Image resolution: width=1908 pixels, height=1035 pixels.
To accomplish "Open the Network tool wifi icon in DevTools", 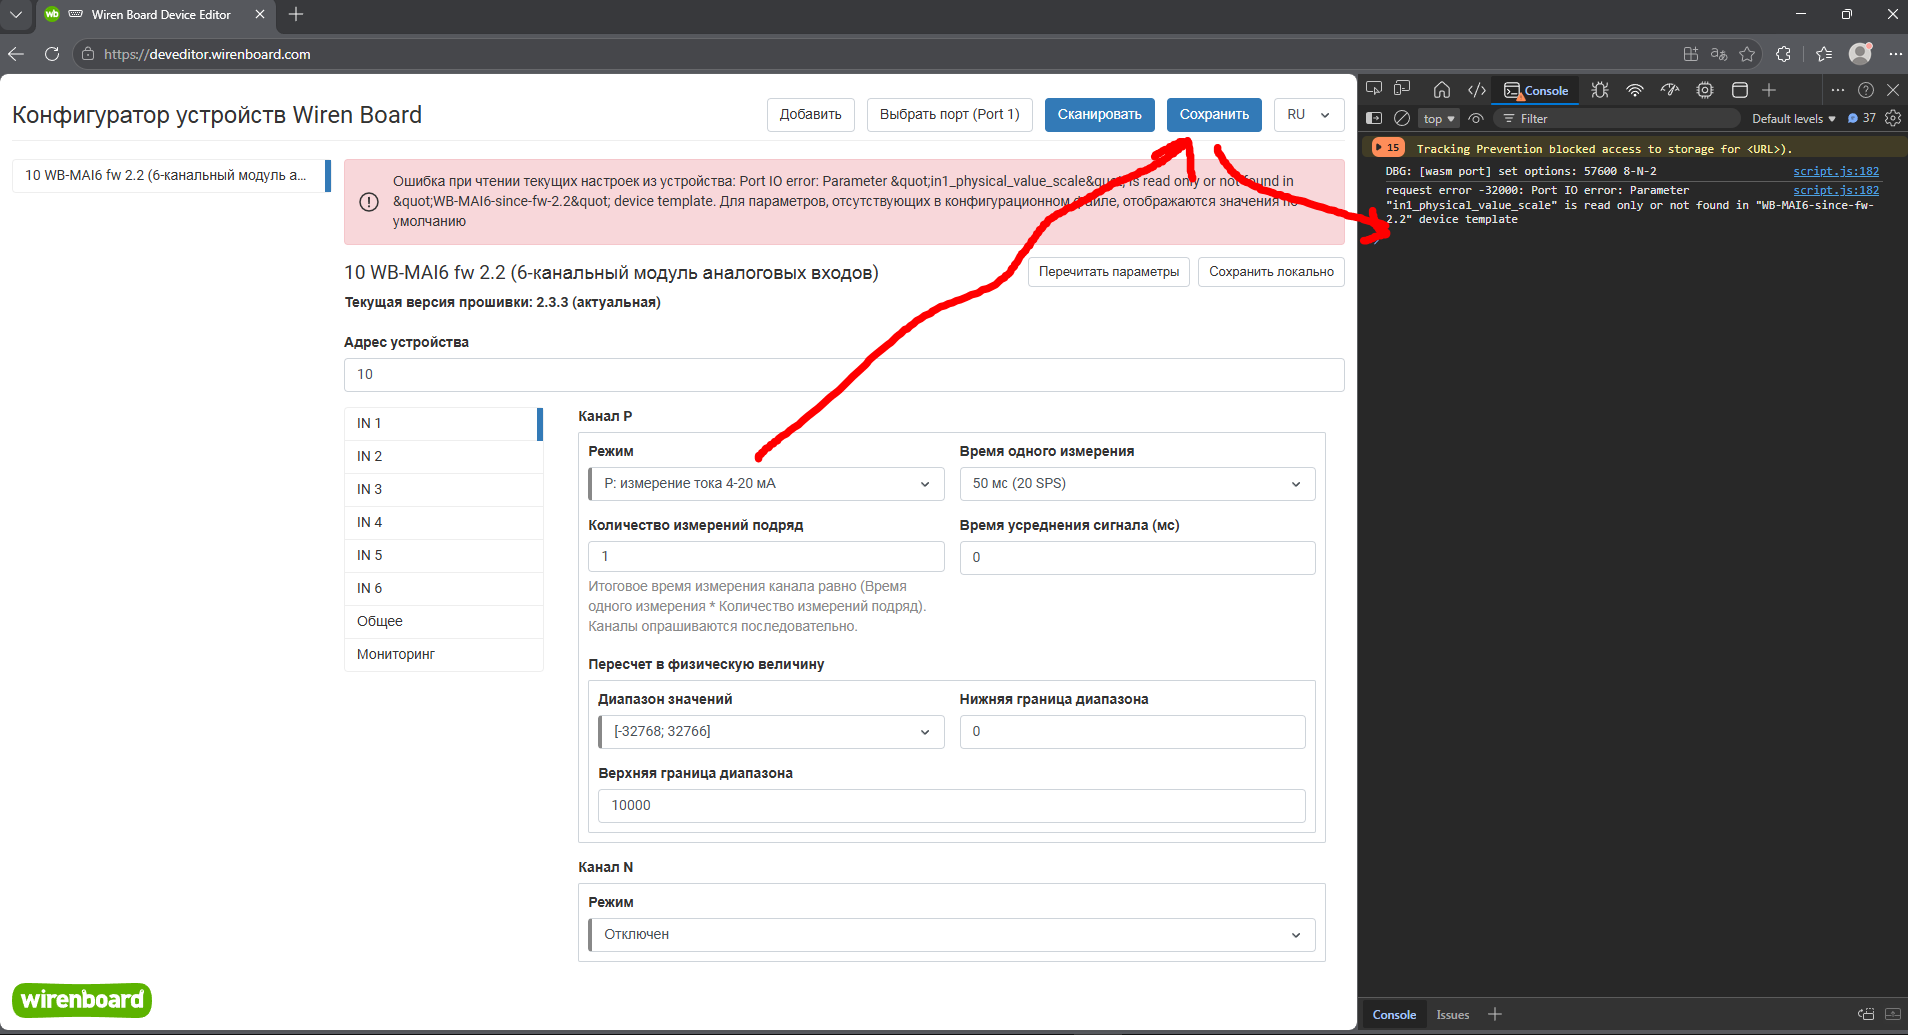I will coord(1635,90).
